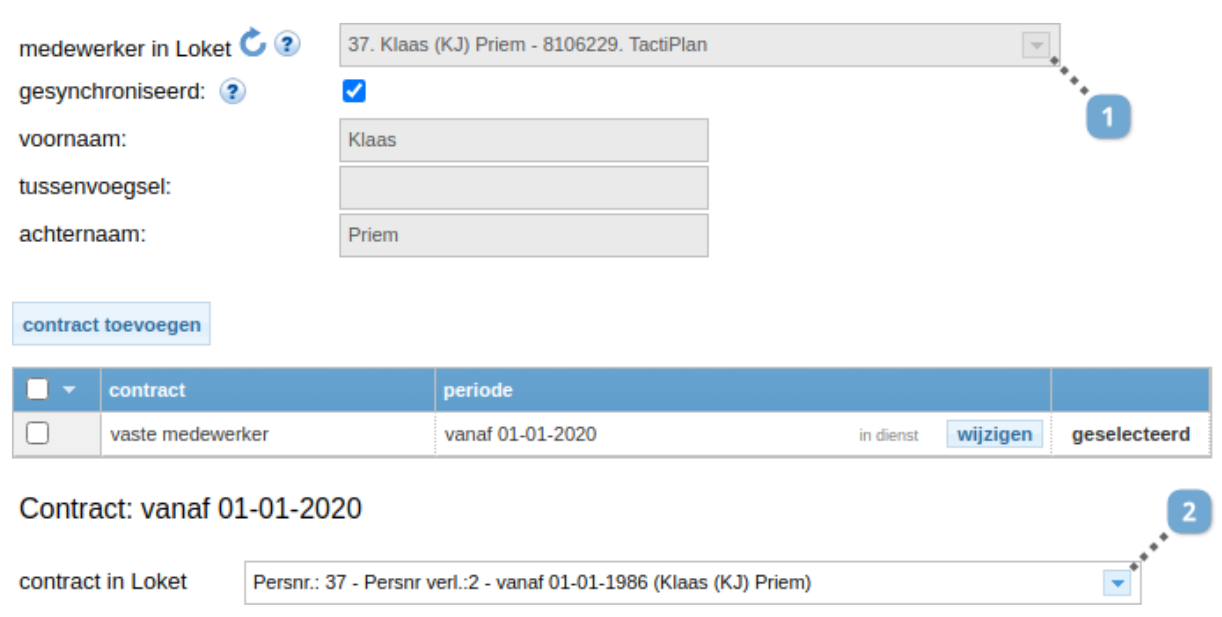Click the contract toevoegen button
Viewport: 1222px width, 617px height.
tap(112, 324)
